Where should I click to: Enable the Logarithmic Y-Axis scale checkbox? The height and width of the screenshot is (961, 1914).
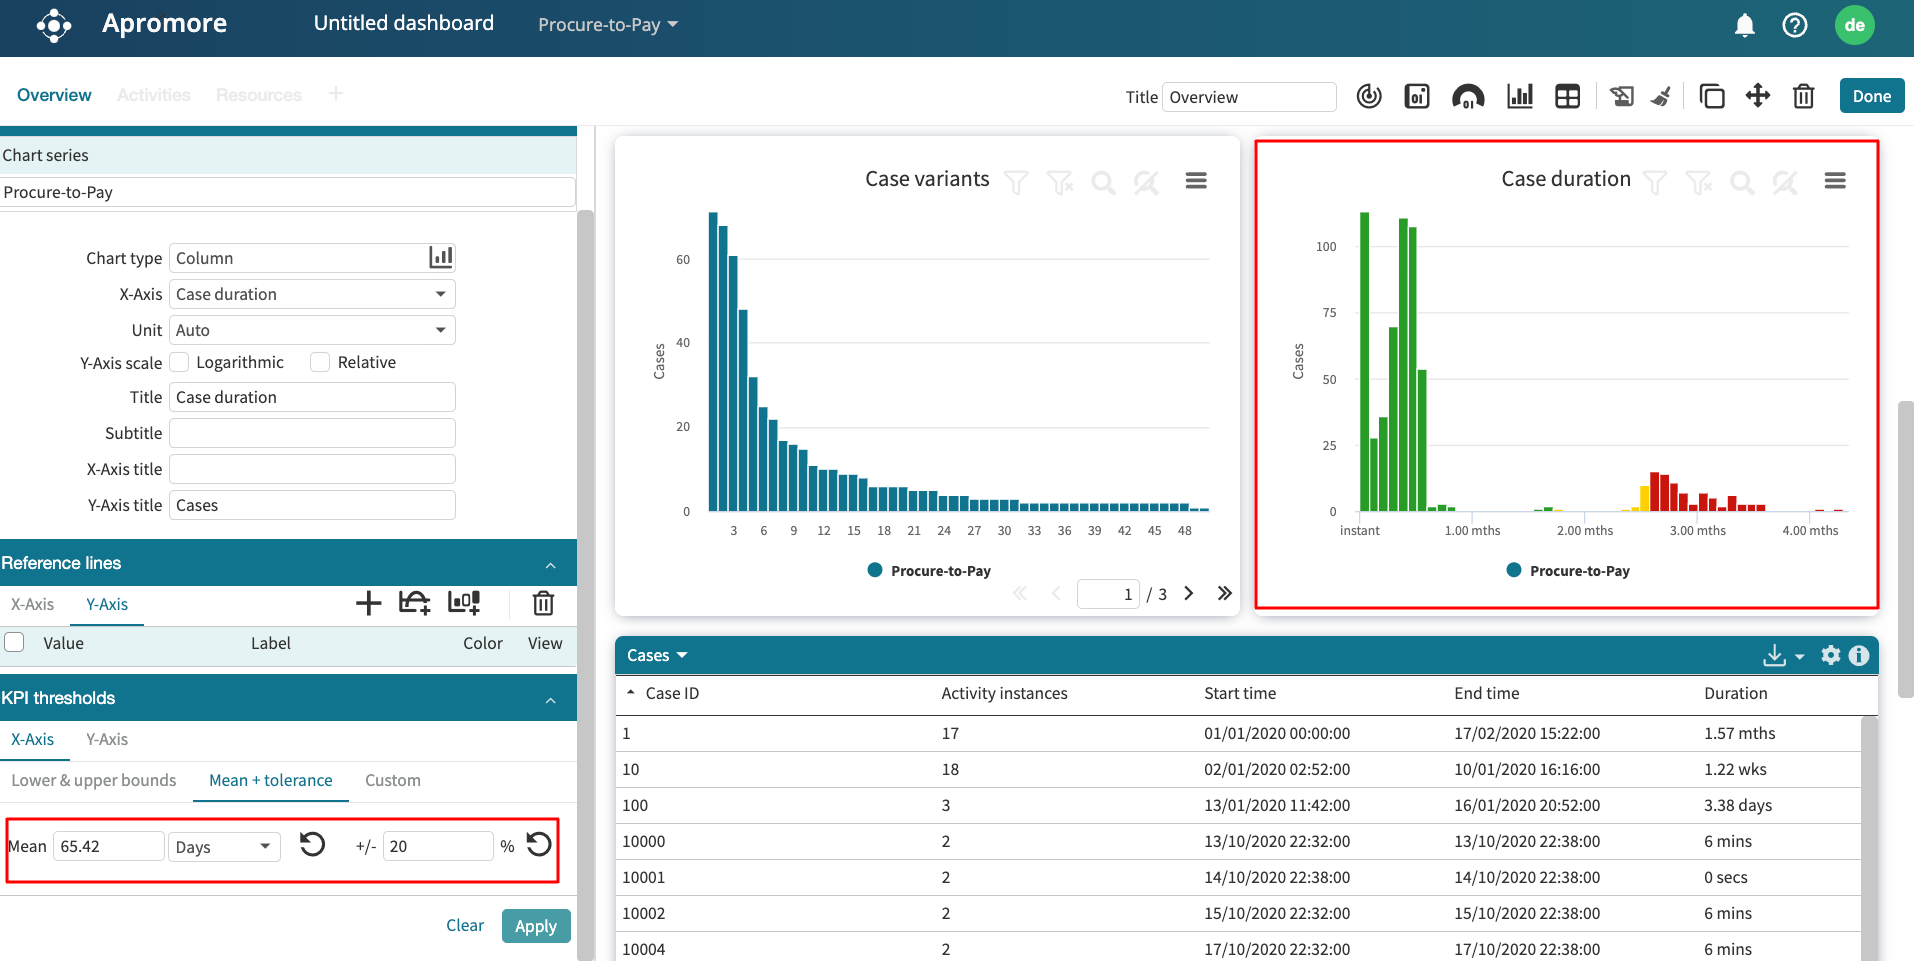pyautogui.click(x=180, y=362)
